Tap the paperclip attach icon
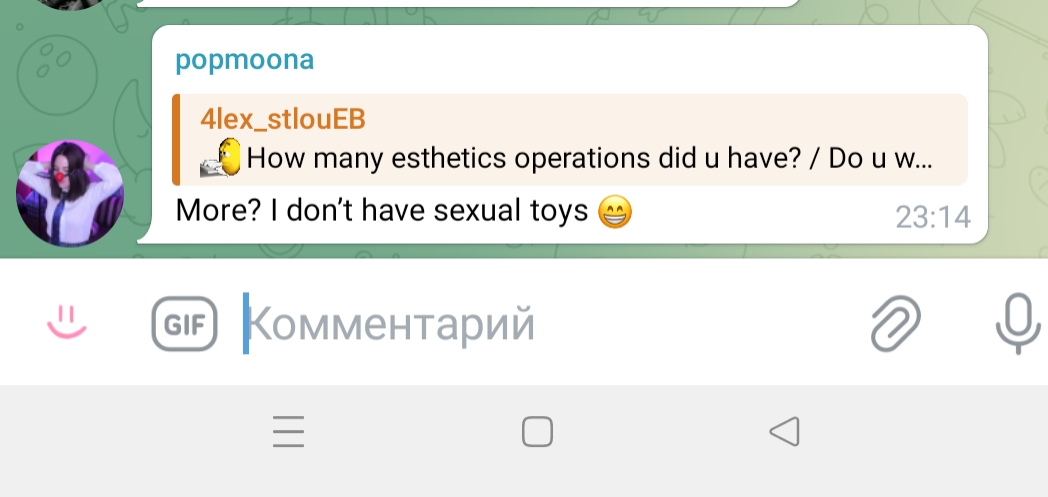This screenshot has height=497, width=1048. [896, 323]
